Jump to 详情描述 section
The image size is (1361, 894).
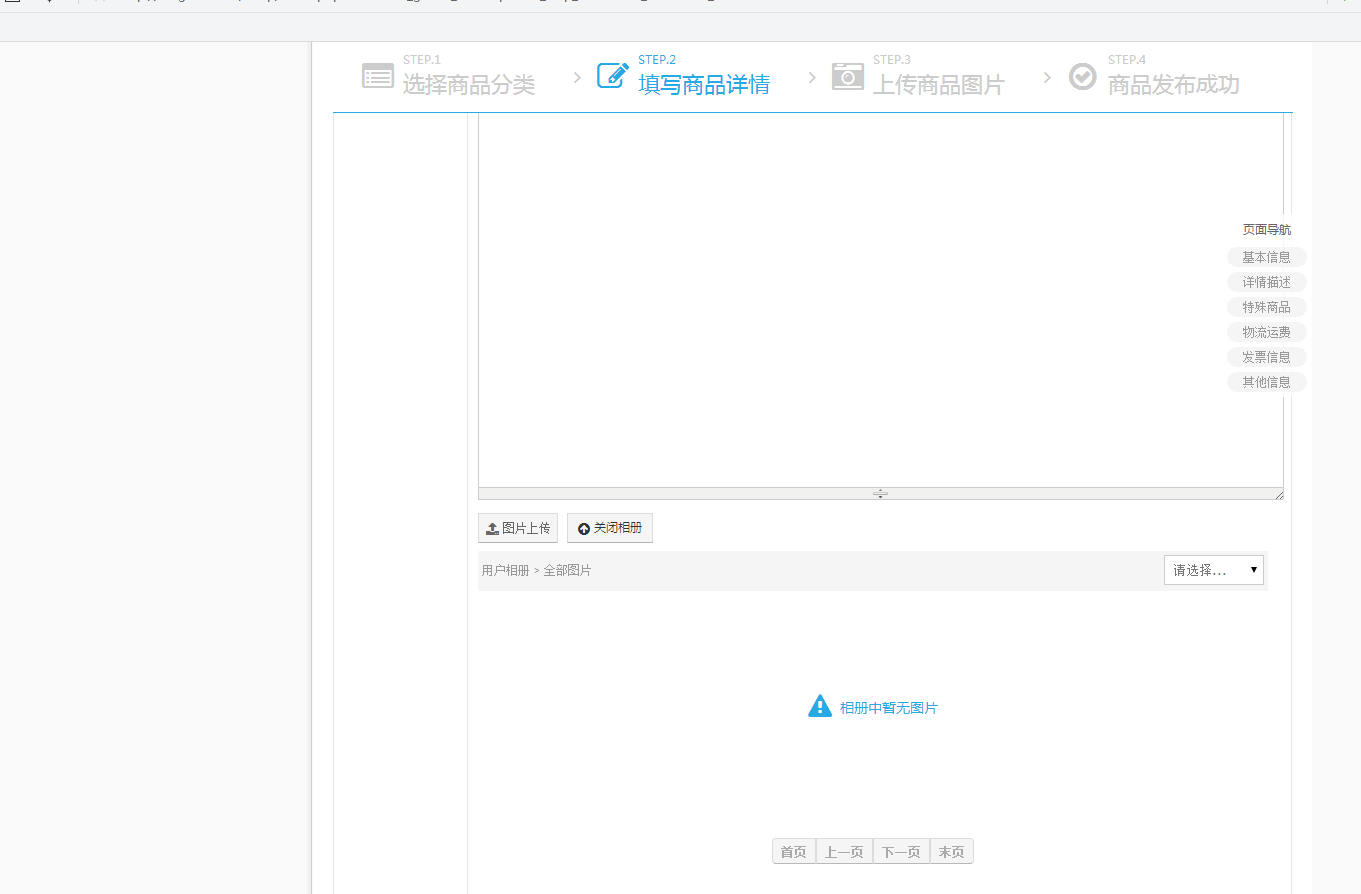1267,282
